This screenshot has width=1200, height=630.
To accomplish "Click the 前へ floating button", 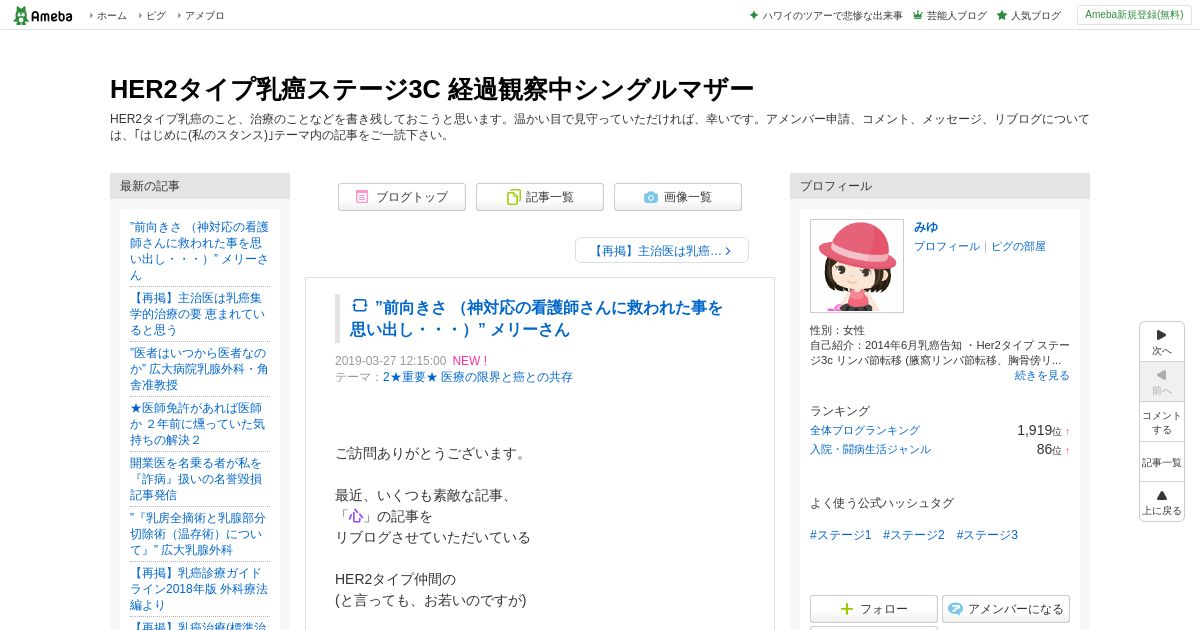I will pyautogui.click(x=1162, y=382).
